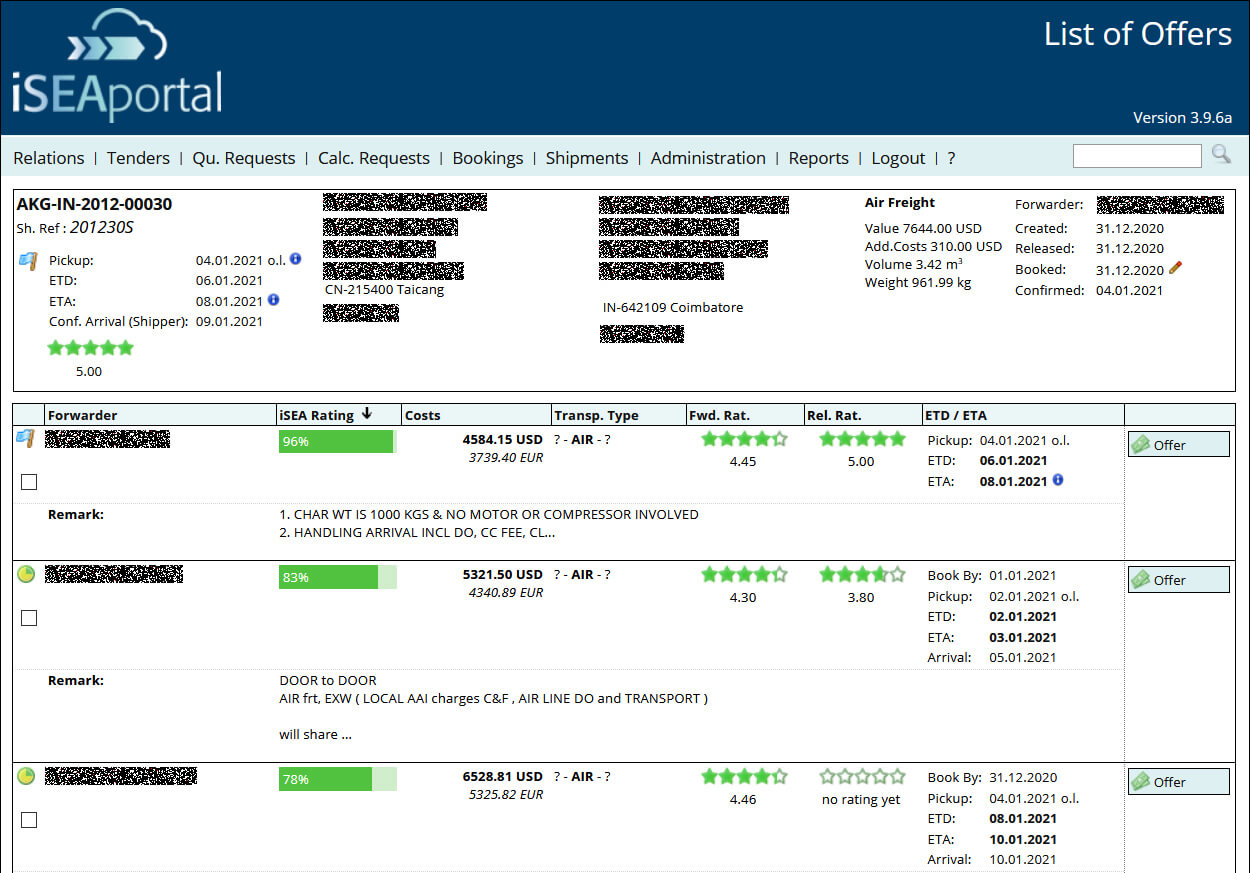
Task: Check the box for the 78% offer
Action: tap(29, 820)
